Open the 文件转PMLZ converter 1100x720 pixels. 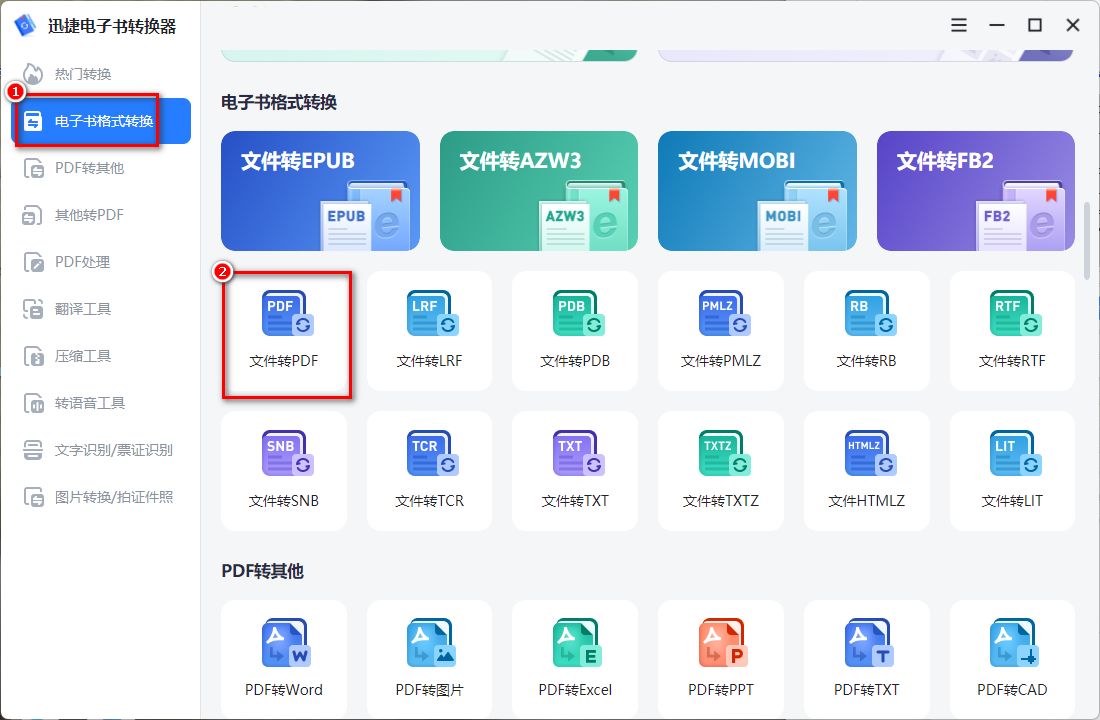(720, 331)
